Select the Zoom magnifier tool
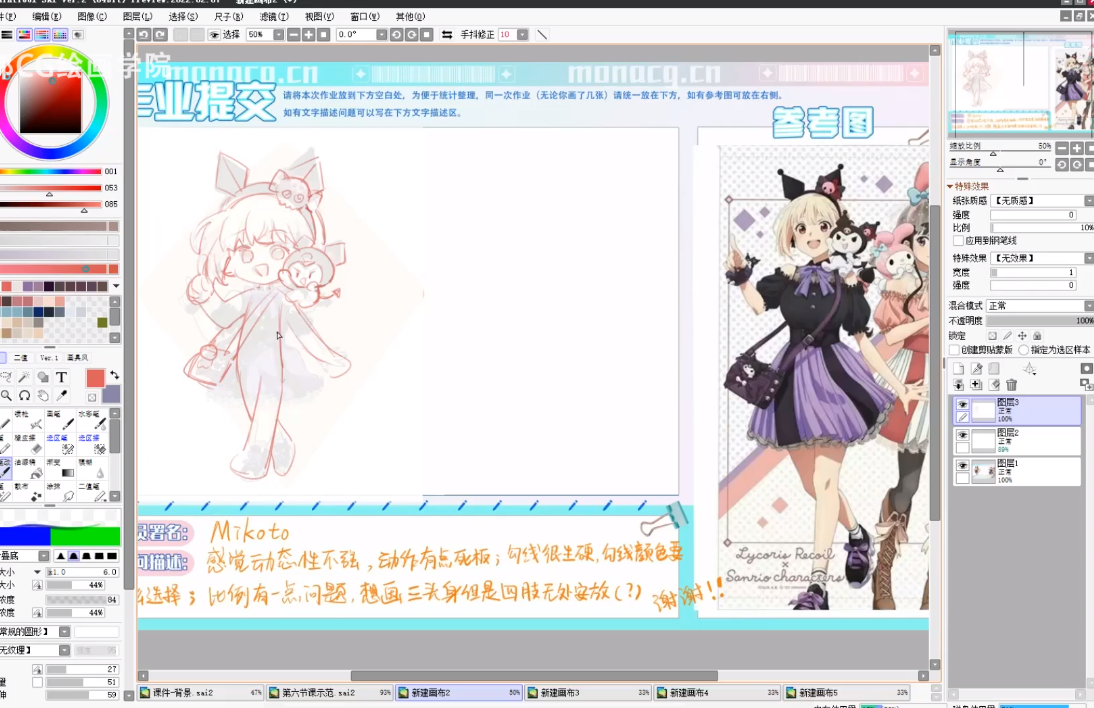The width and height of the screenshot is (1094, 708). (6, 396)
